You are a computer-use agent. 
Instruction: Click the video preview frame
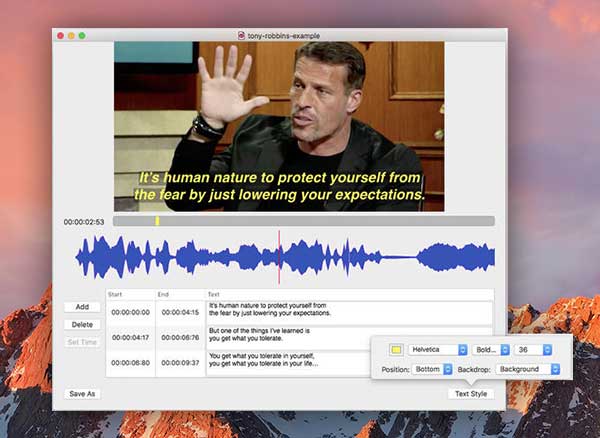tap(279, 126)
